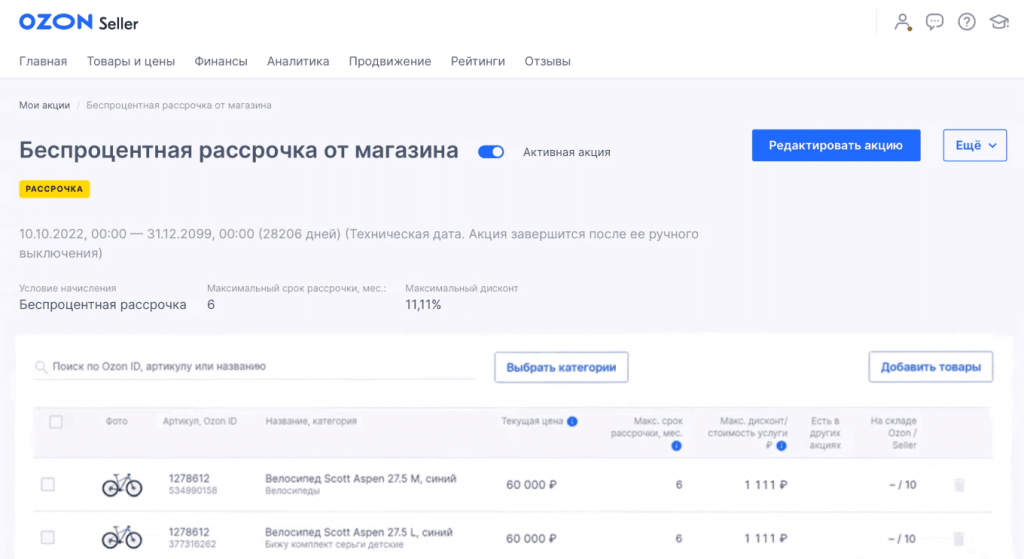This screenshot has width=1024, height=559.
Task: Click the help question mark icon
Action: 966,21
